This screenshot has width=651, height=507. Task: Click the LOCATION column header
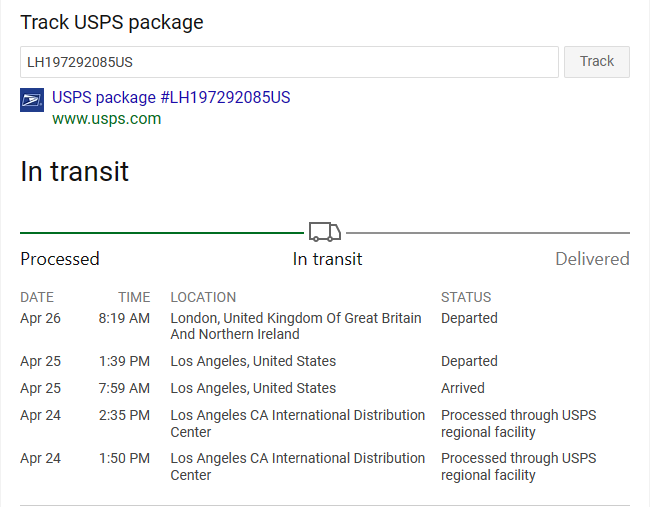point(203,297)
